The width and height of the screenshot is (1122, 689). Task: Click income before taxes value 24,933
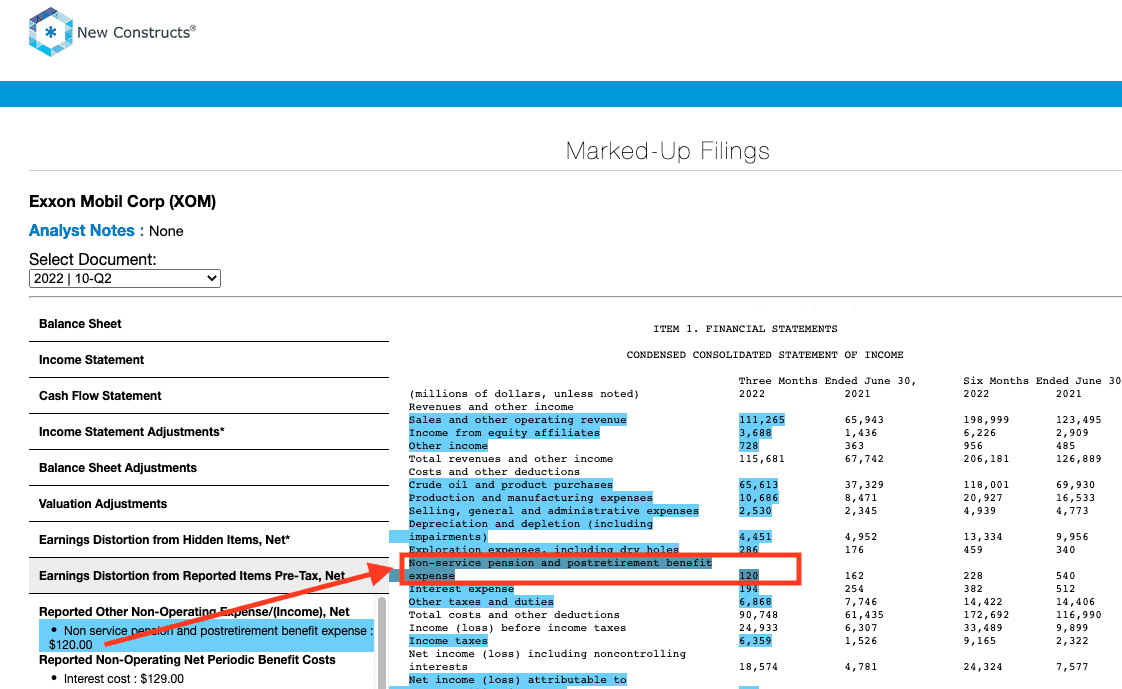coord(758,627)
